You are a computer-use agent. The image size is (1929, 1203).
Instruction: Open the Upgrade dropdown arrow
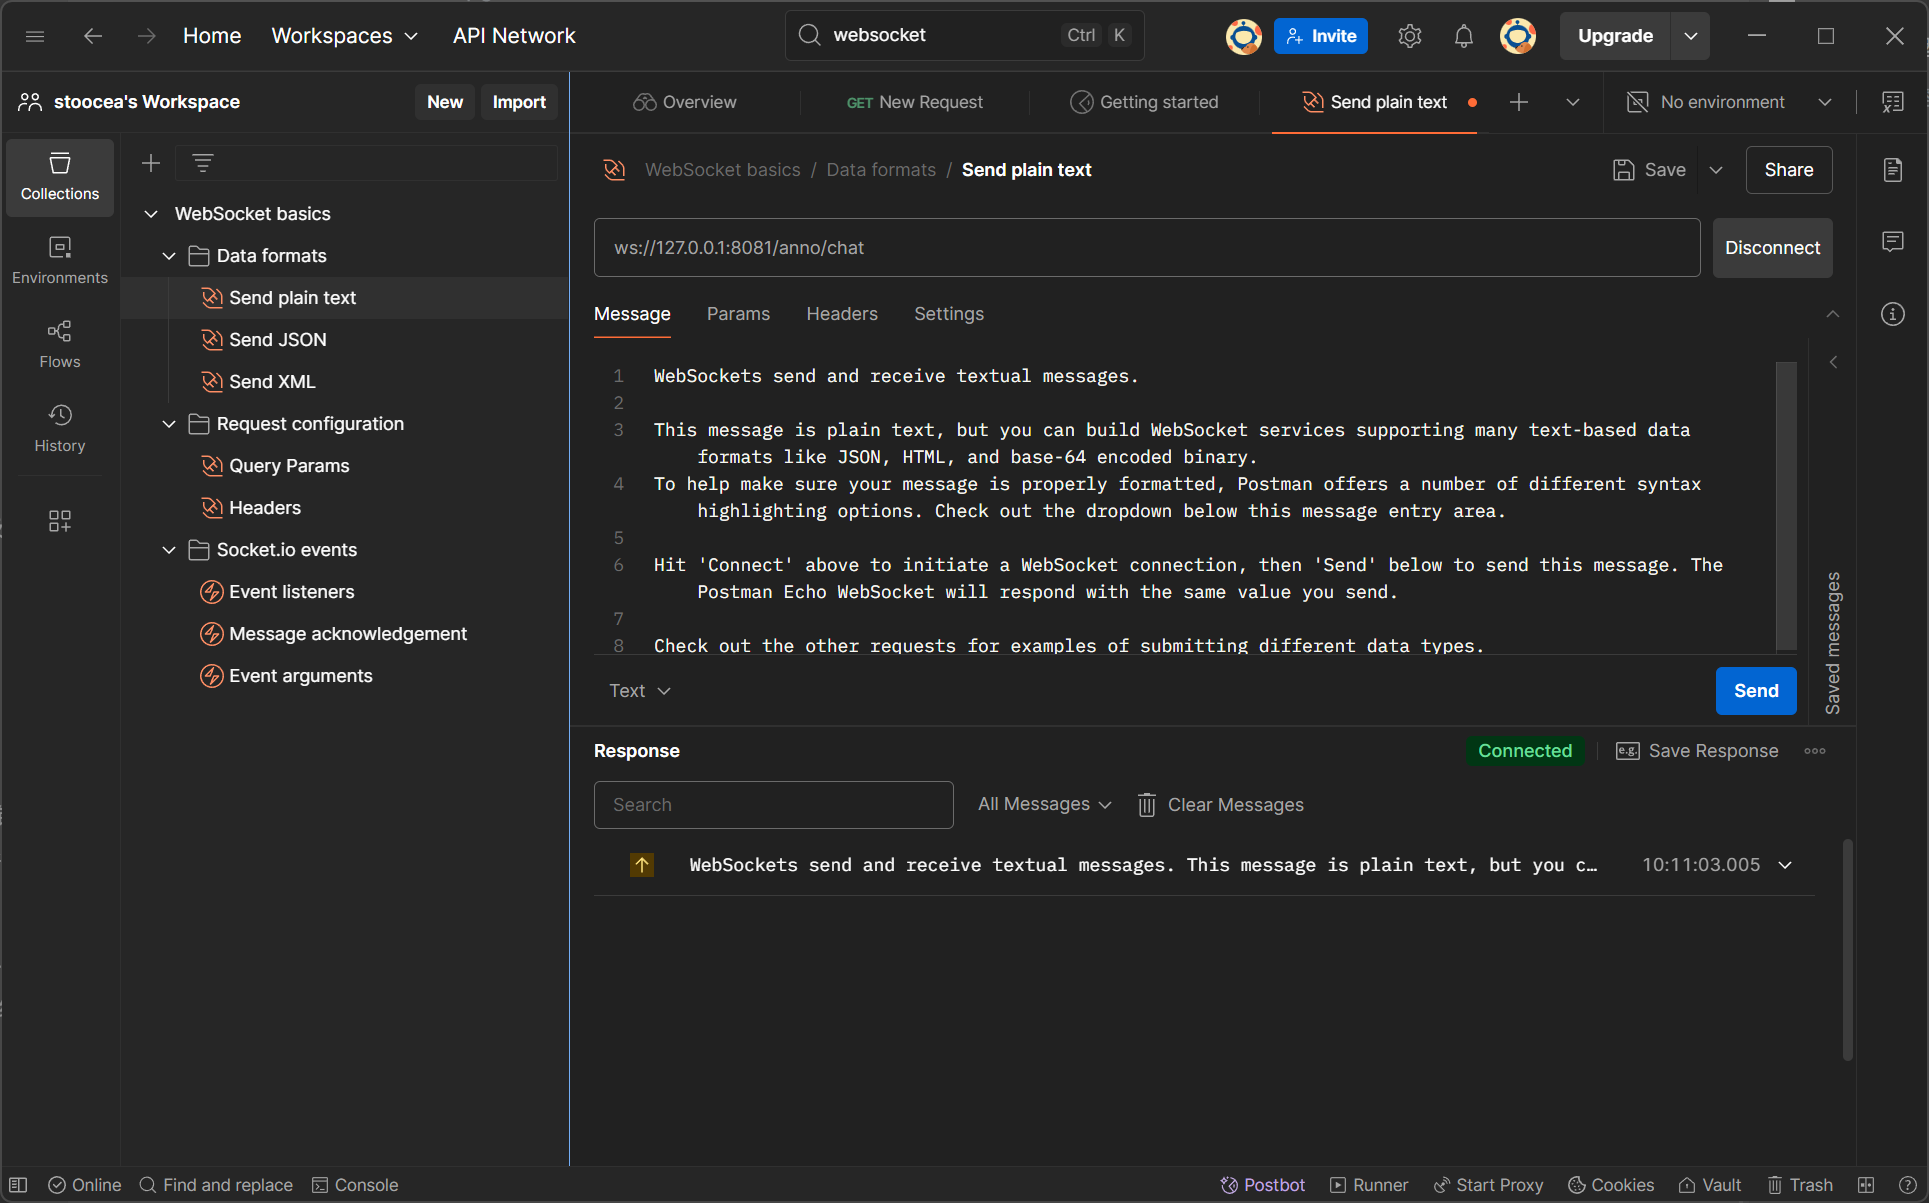(x=1690, y=36)
